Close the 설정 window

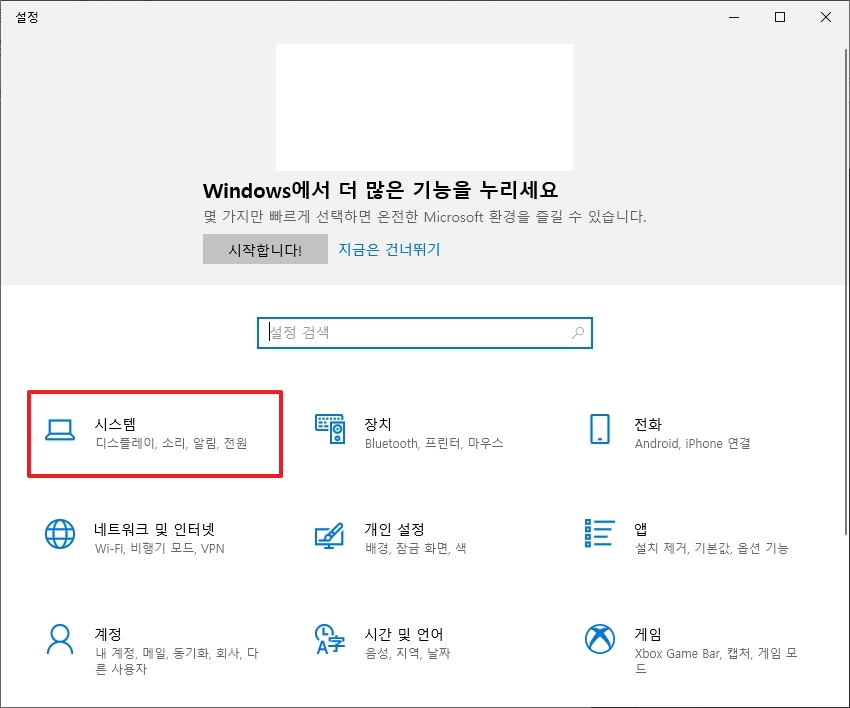pos(826,17)
